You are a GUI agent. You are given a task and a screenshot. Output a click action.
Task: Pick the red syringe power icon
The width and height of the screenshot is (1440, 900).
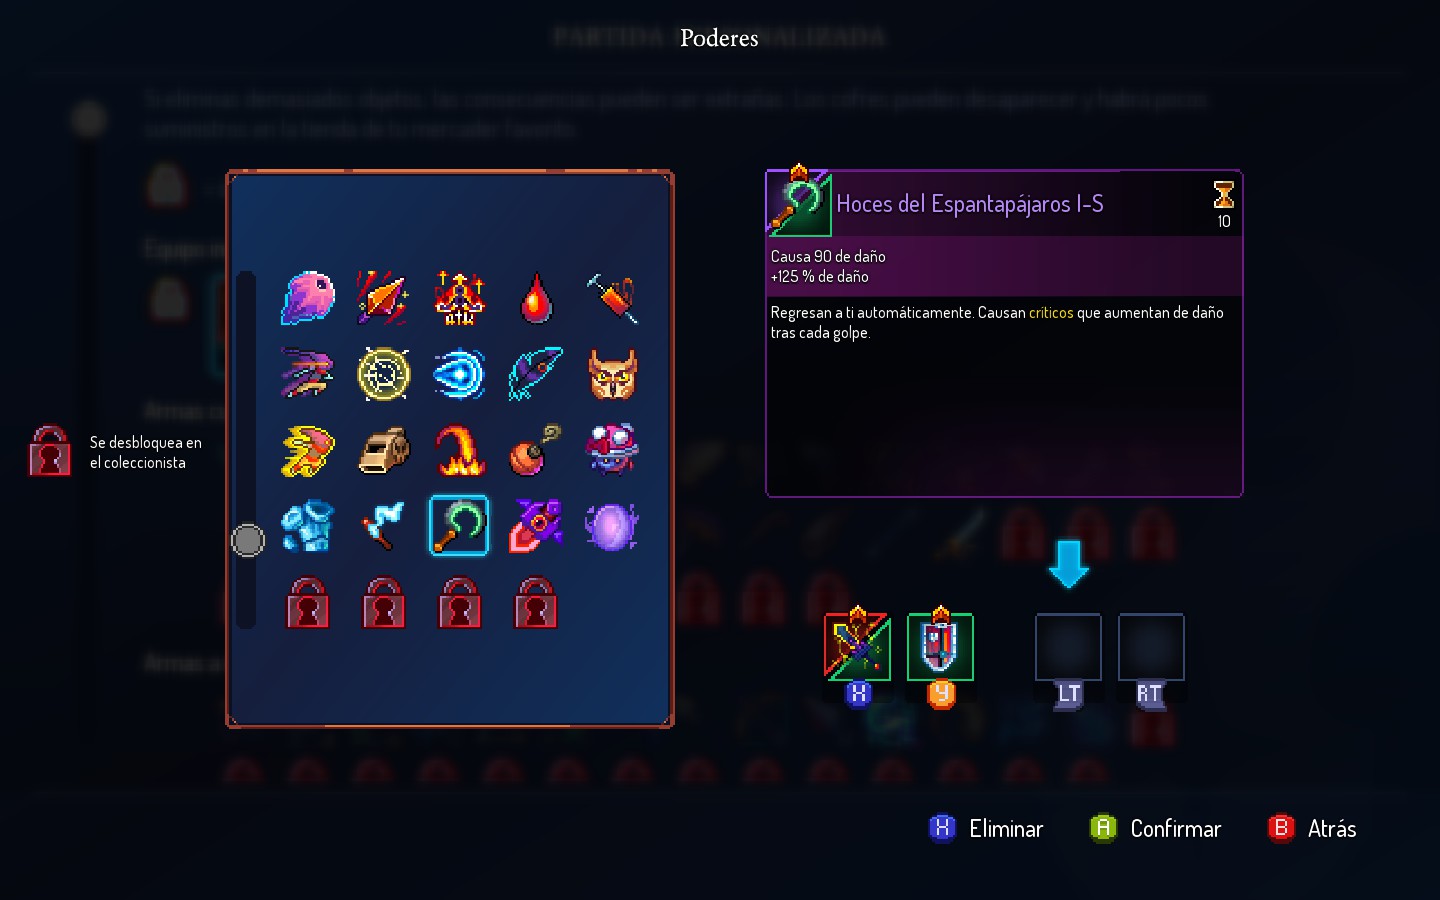click(611, 298)
